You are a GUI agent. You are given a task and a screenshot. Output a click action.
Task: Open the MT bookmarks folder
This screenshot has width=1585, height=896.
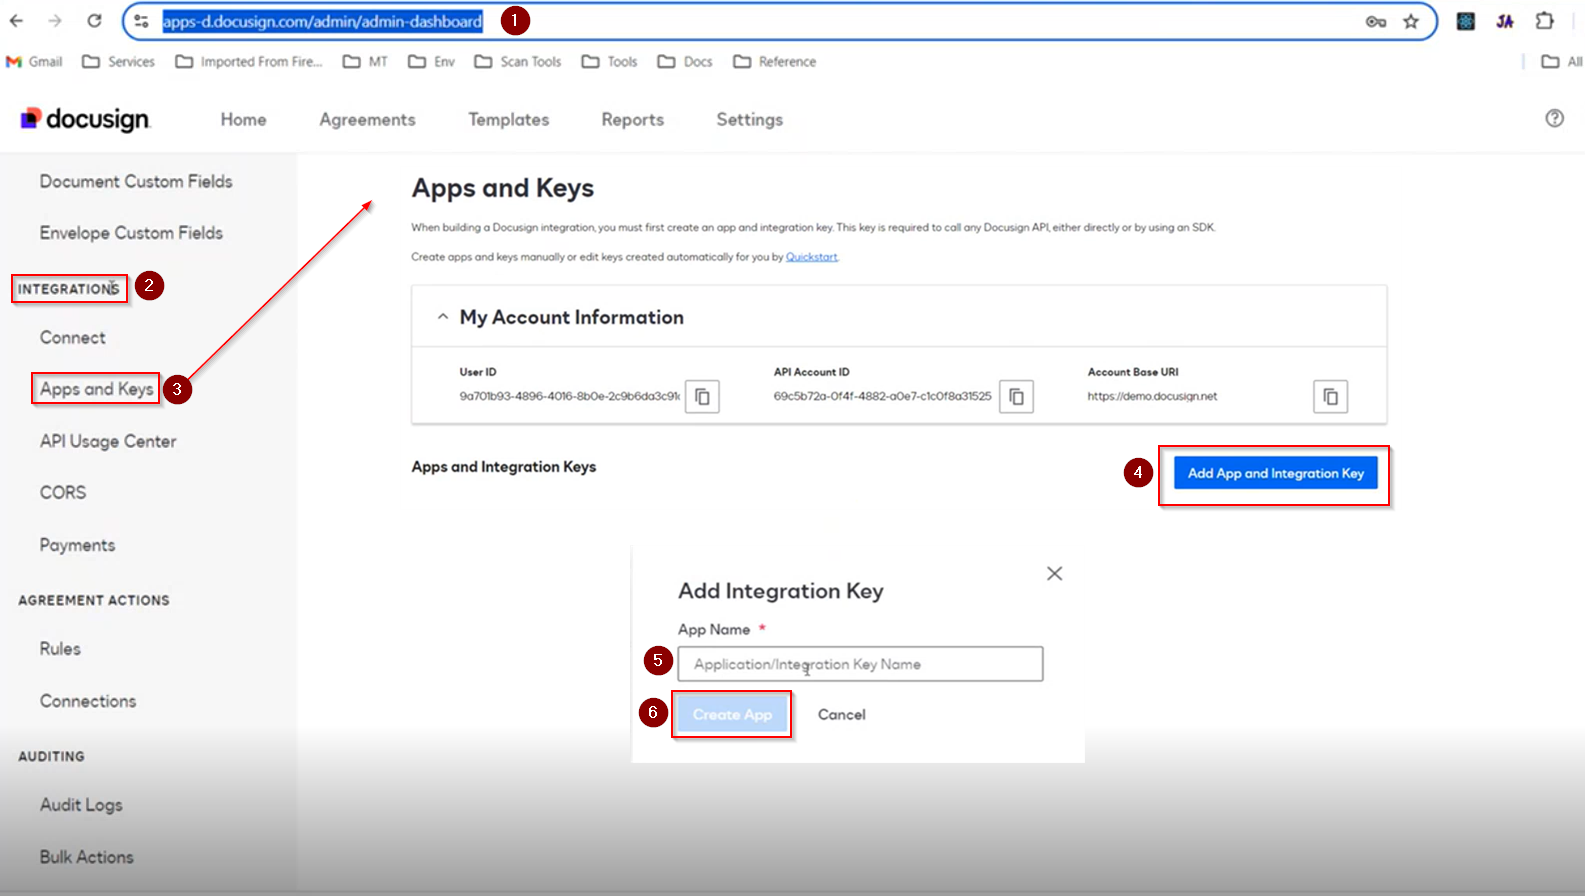pyautogui.click(x=365, y=62)
